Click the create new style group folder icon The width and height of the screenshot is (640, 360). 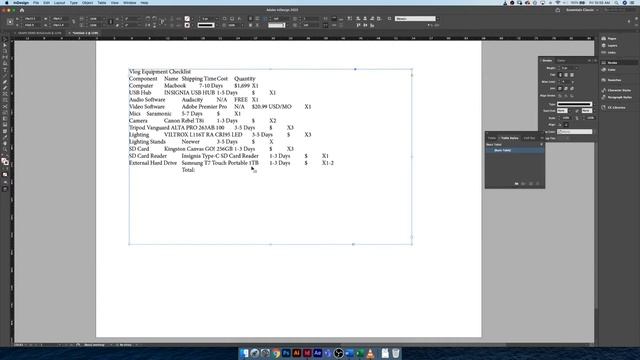pyautogui.click(x=516, y=184)
